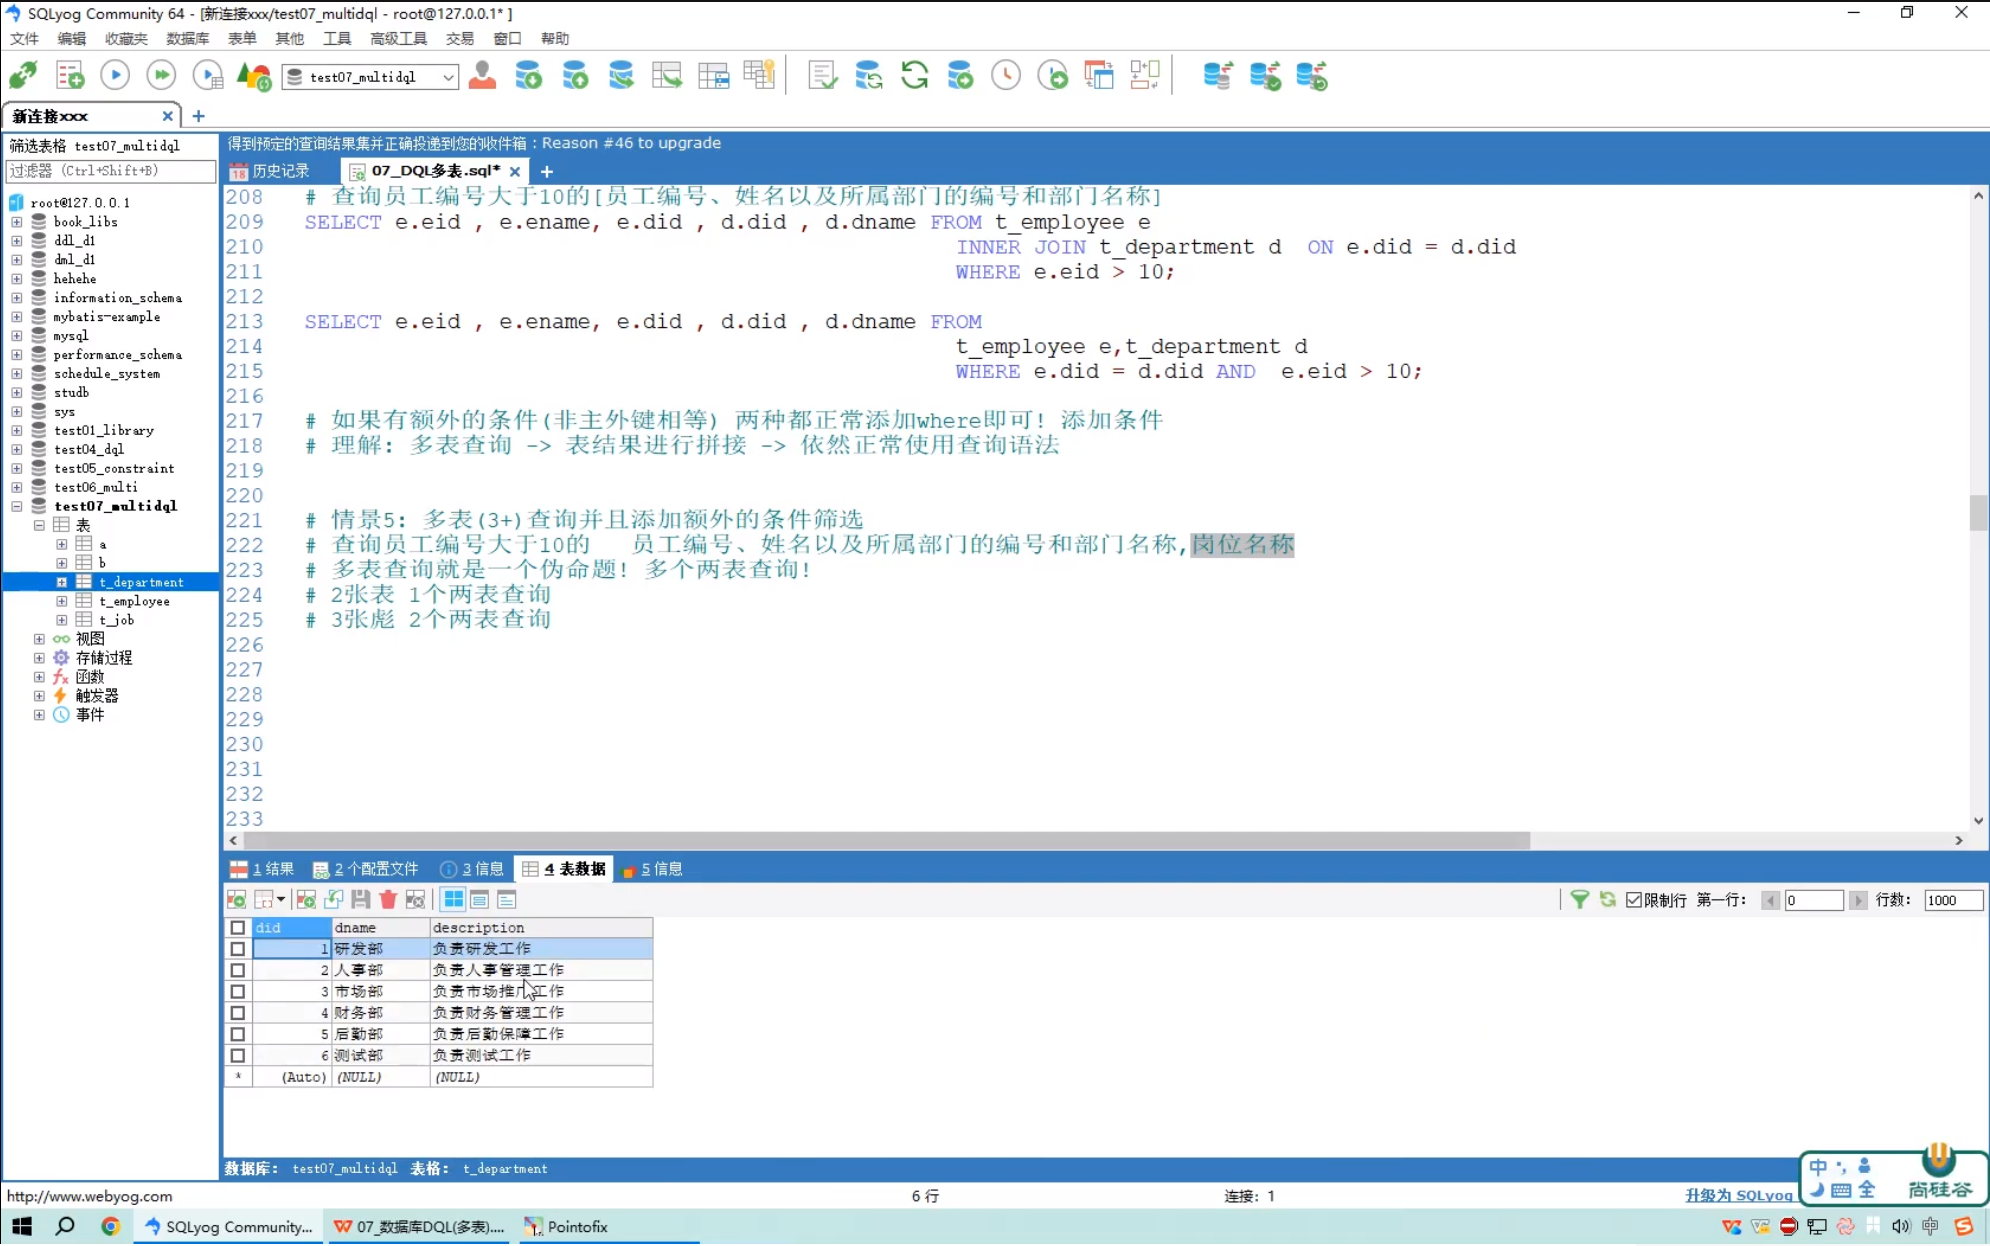Click the horizontal scrollbar of SQL editor

pos(885,842)
